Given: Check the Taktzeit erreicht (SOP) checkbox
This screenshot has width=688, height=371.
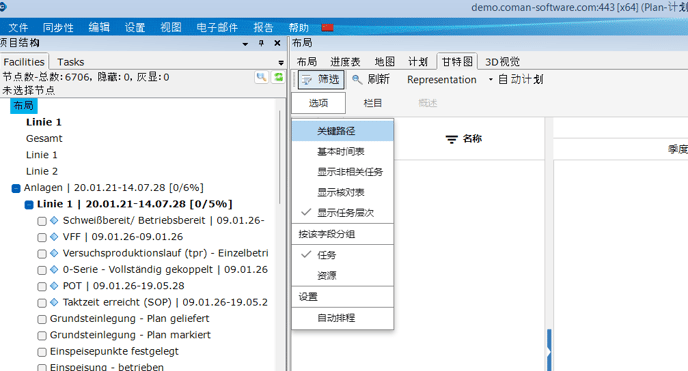Looking at the screenshot, I should (x=42, y=303).
